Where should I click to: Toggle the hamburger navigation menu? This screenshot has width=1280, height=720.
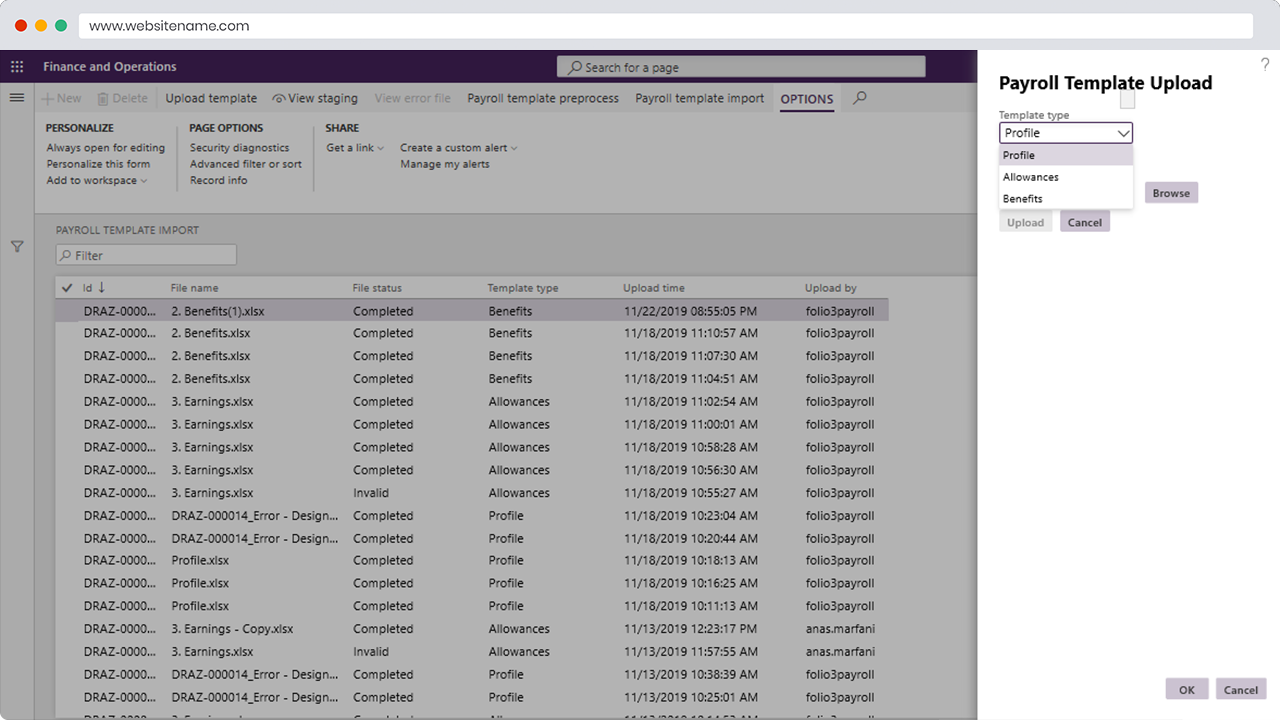point(16,98)
